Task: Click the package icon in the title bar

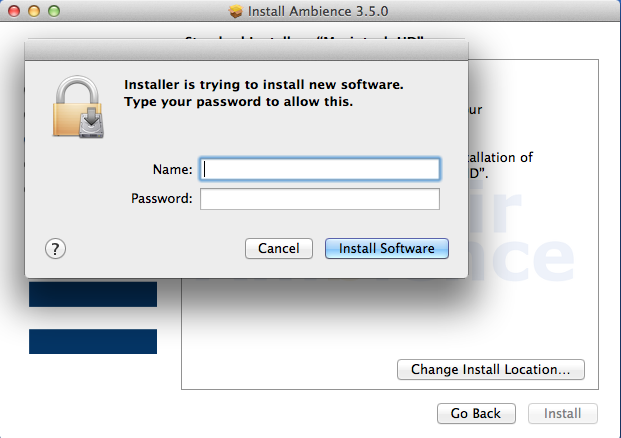Action: 236,11
